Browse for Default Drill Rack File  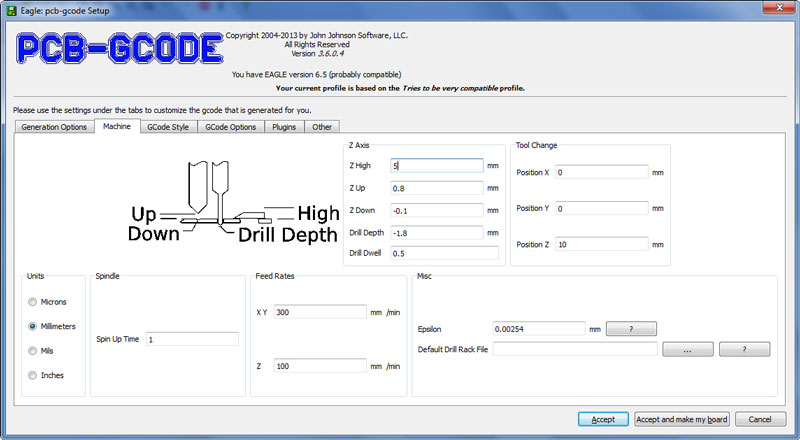click(688, 350)
